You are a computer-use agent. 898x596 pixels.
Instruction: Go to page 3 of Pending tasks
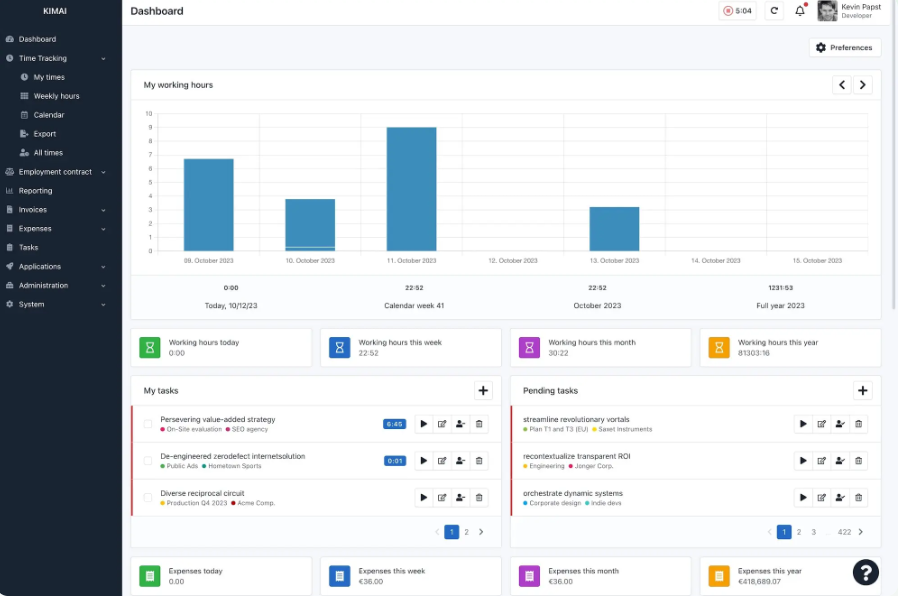(813, 532)
